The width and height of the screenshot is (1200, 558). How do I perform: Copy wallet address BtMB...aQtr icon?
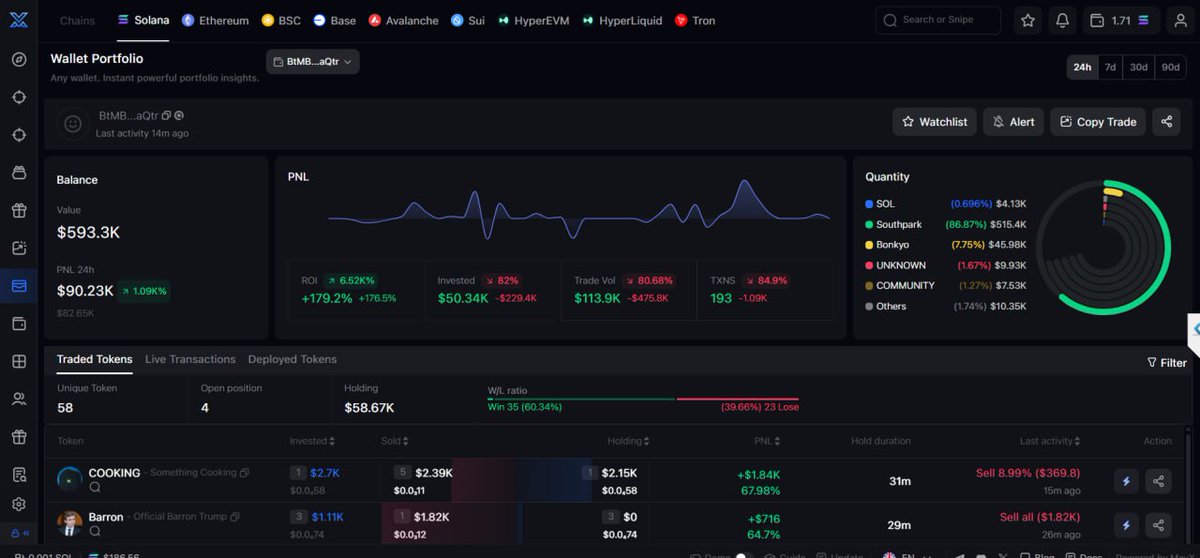[166, 116]
